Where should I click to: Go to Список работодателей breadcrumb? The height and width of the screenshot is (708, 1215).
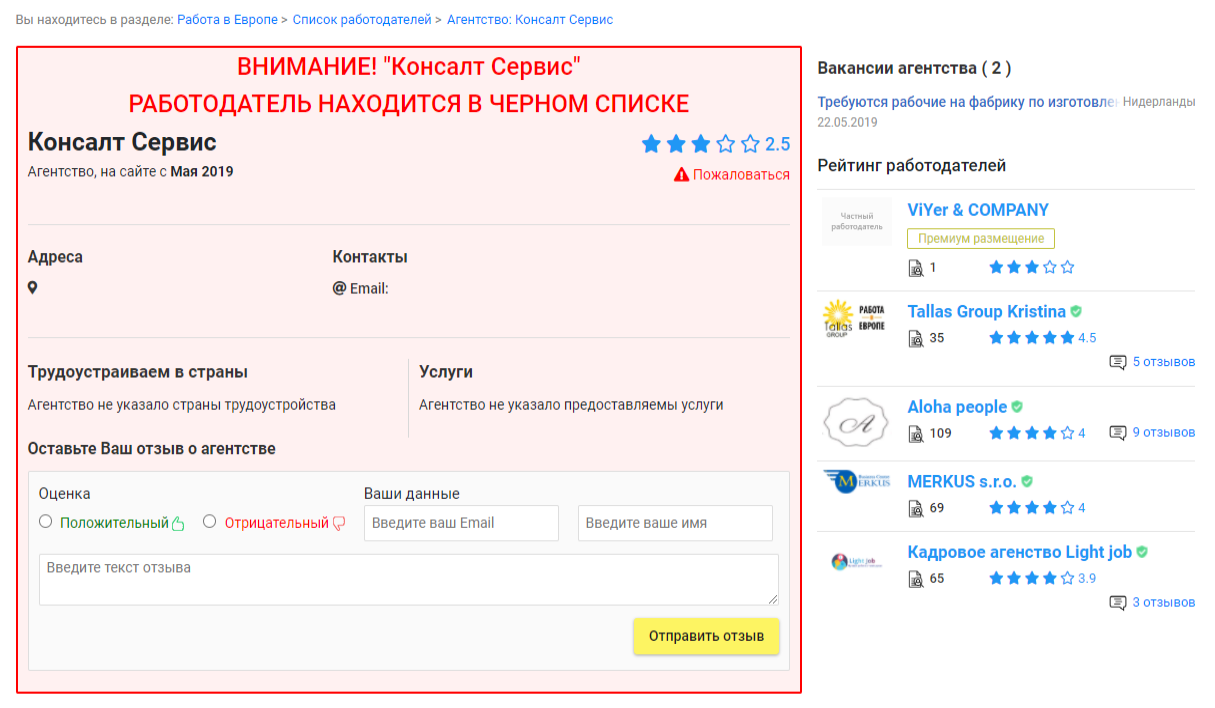362,20
